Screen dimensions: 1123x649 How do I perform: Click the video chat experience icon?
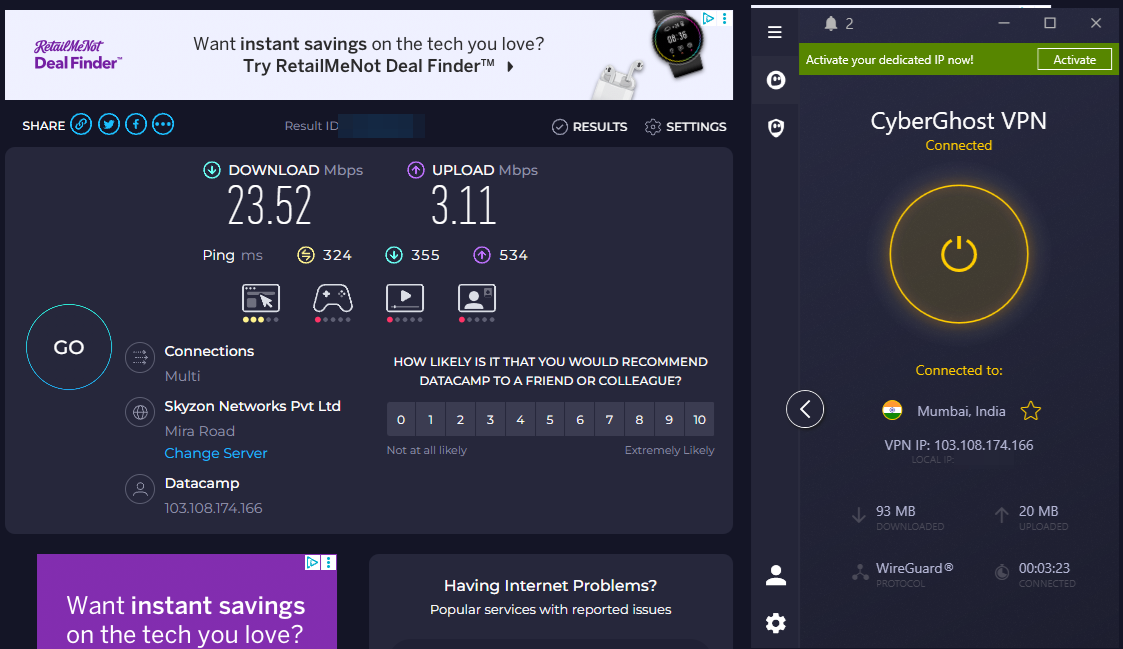click(x=477, y=298)
